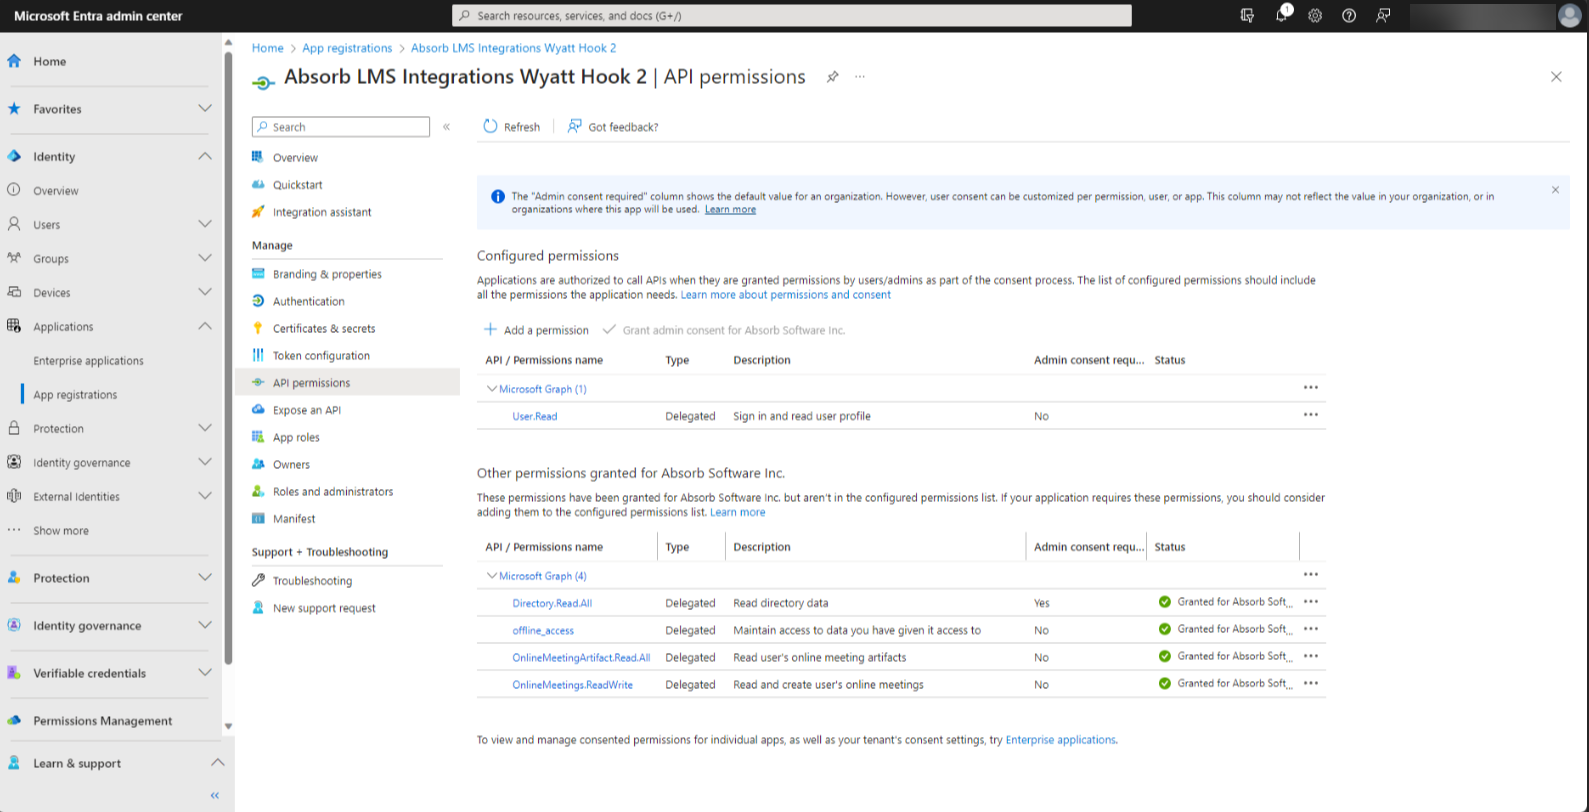Collapse Microsoft Graph (4) group
This screenshot has height=812, width=1589.
point(491,576)
